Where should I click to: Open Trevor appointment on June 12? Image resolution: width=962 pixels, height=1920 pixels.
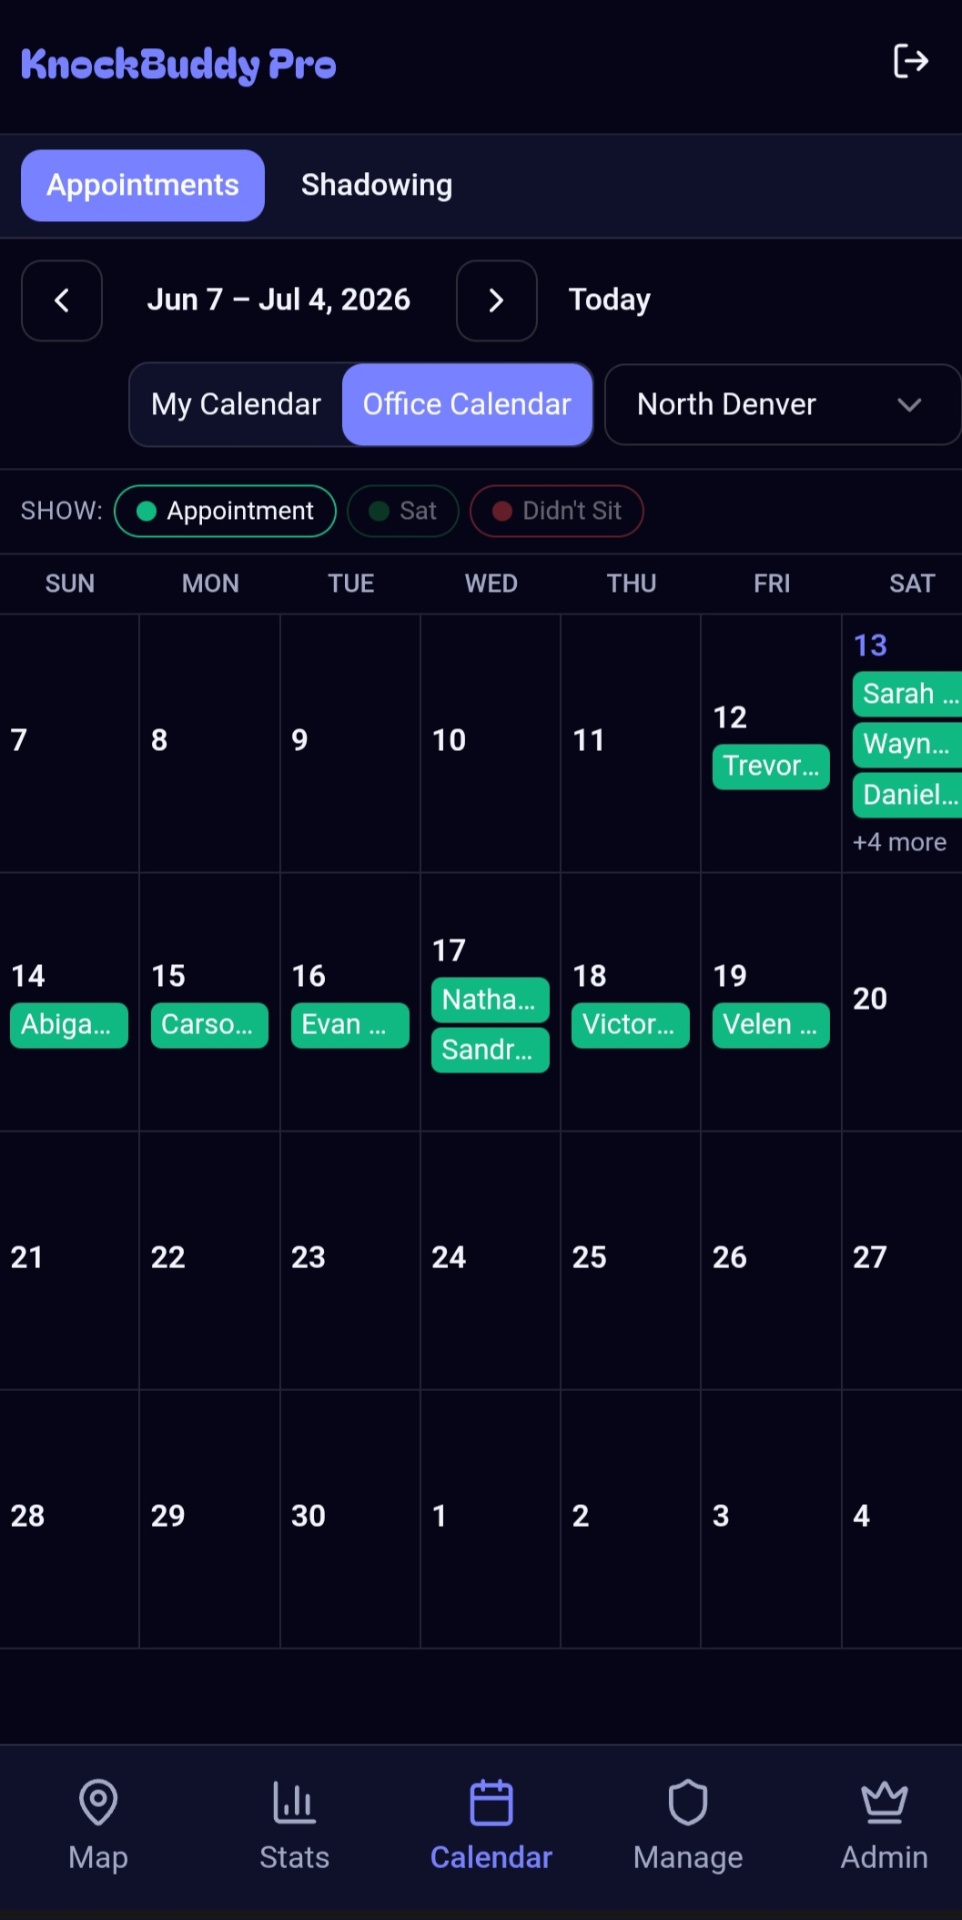click(x=771, y=766)
